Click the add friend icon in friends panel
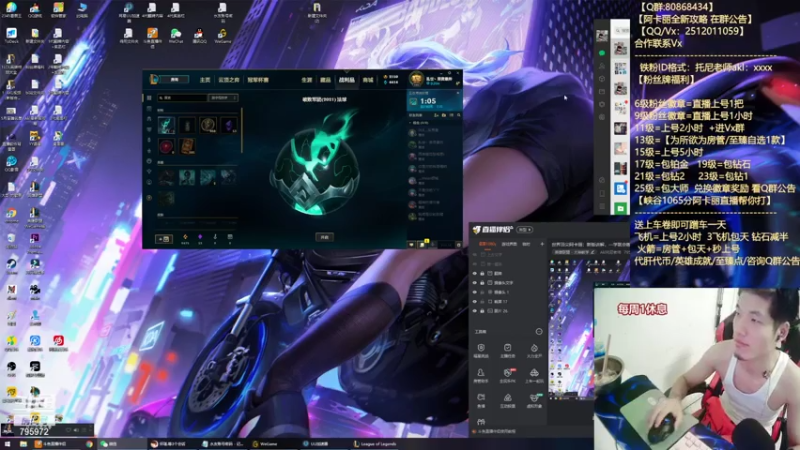800x450 pixels. click(436, 116)
